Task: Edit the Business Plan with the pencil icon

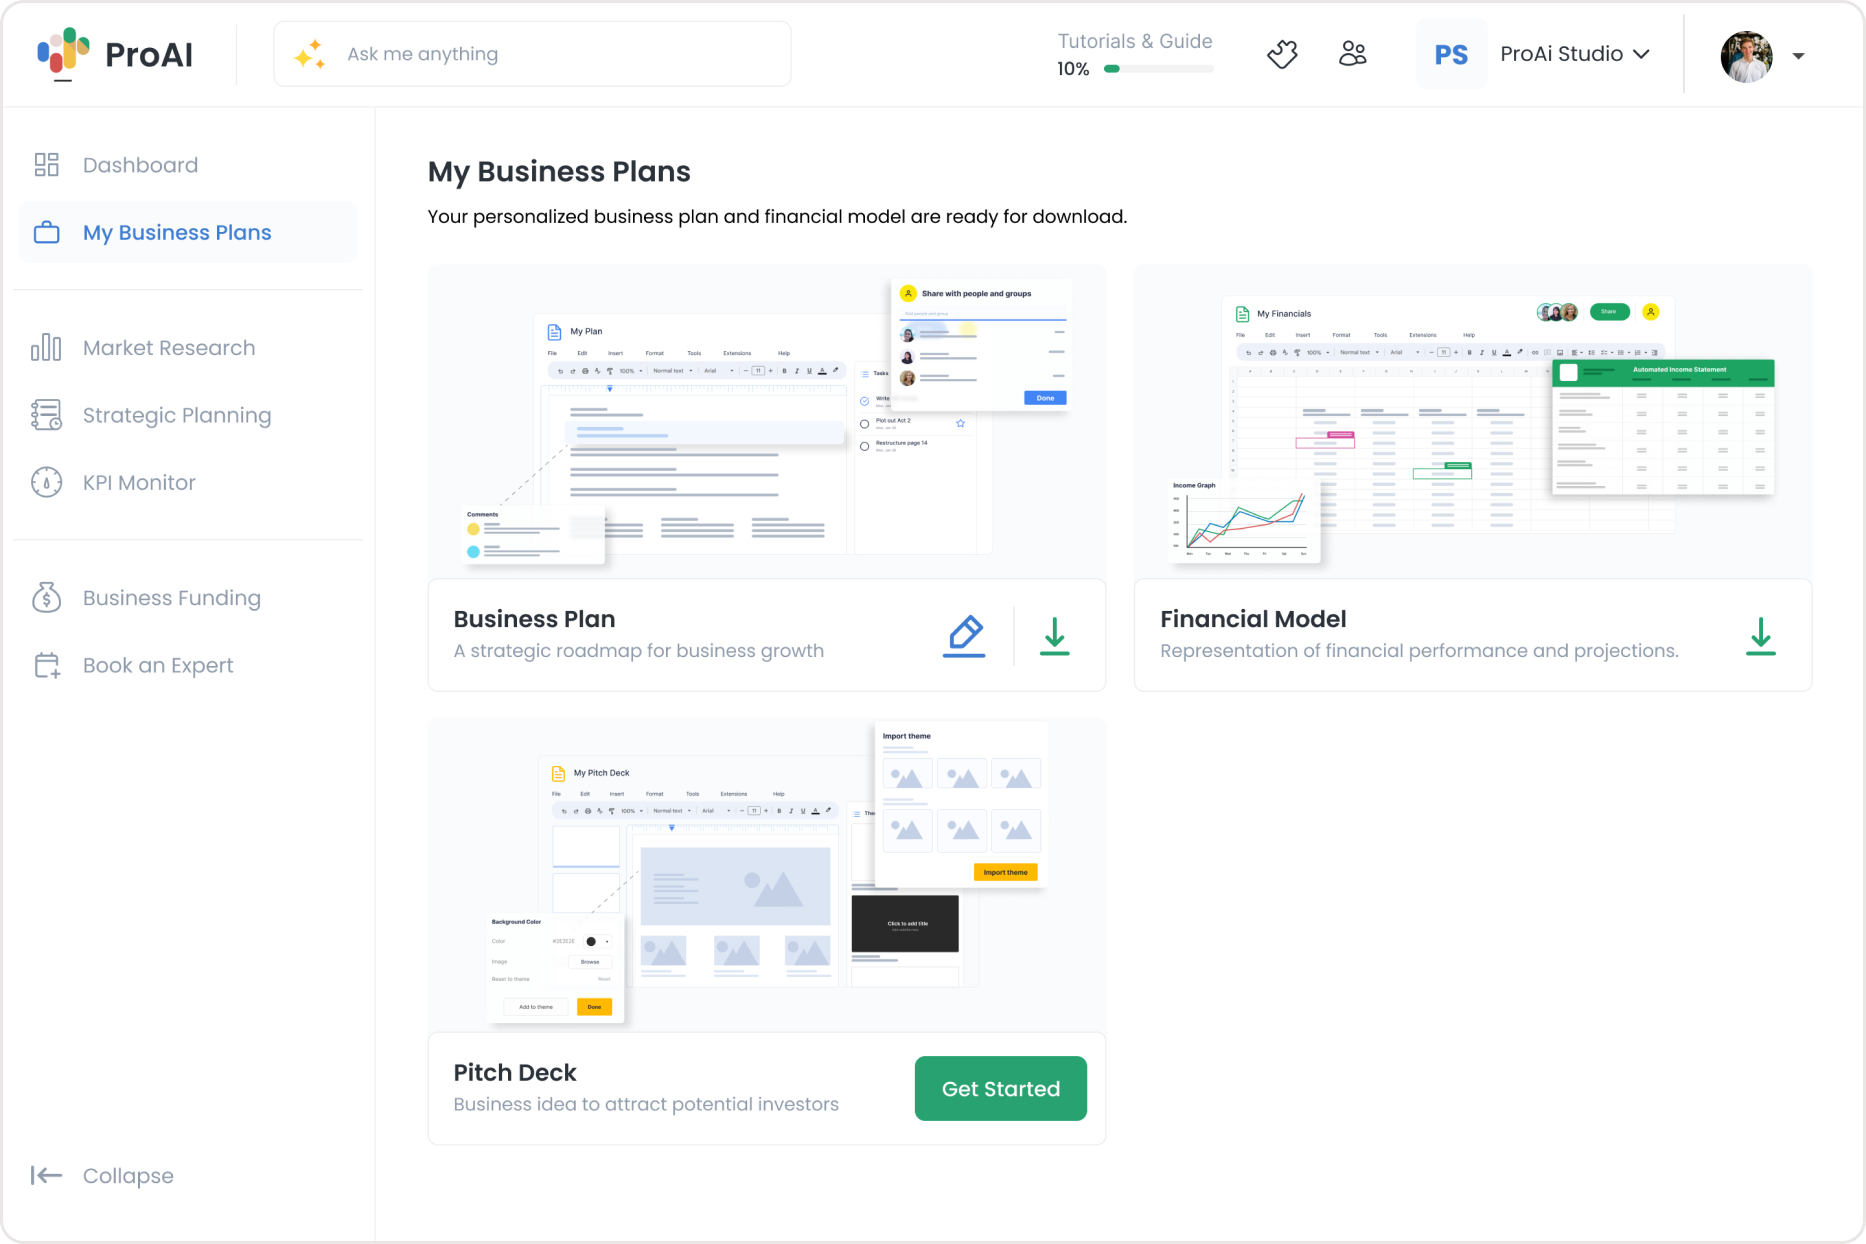Action: (x=963, y=635)
